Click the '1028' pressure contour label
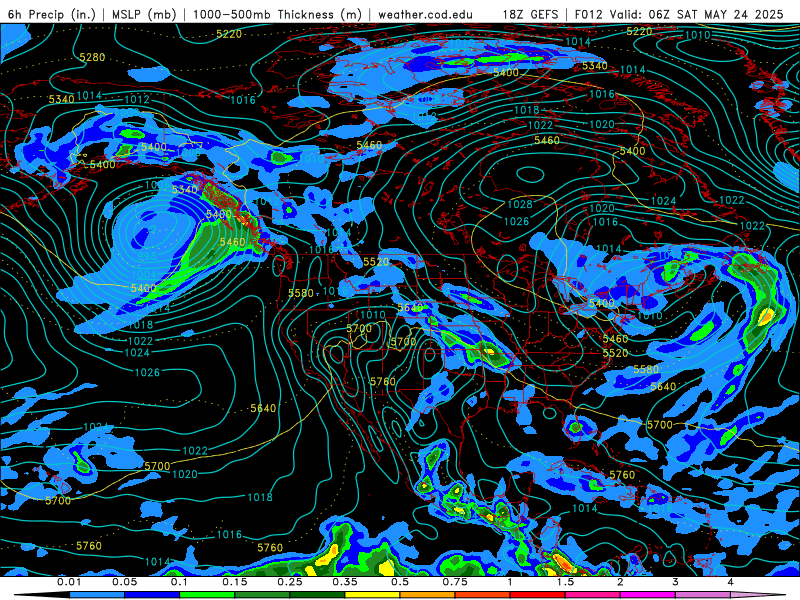800x600 pixels. pyautogui.click(x=520, y=205)
